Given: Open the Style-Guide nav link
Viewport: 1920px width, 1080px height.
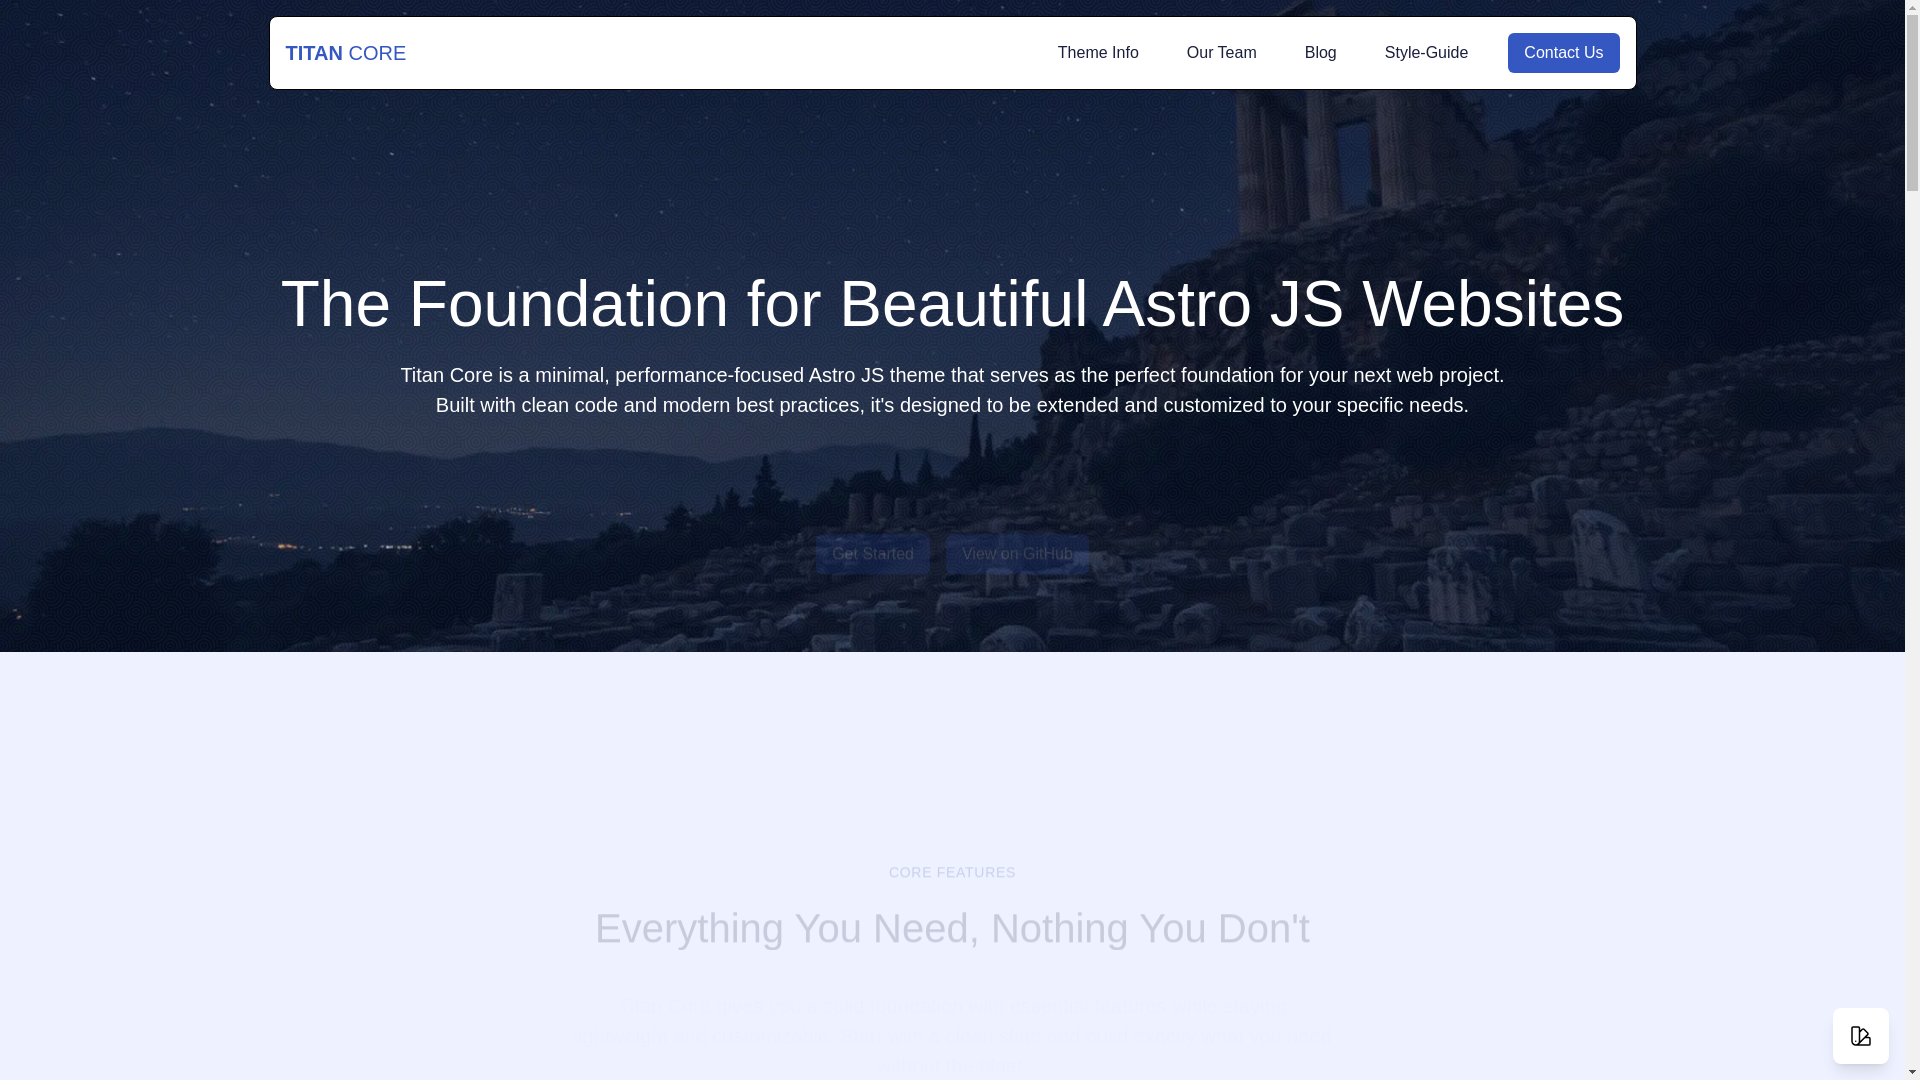Looking at the screenshot, I should 1426,53.
